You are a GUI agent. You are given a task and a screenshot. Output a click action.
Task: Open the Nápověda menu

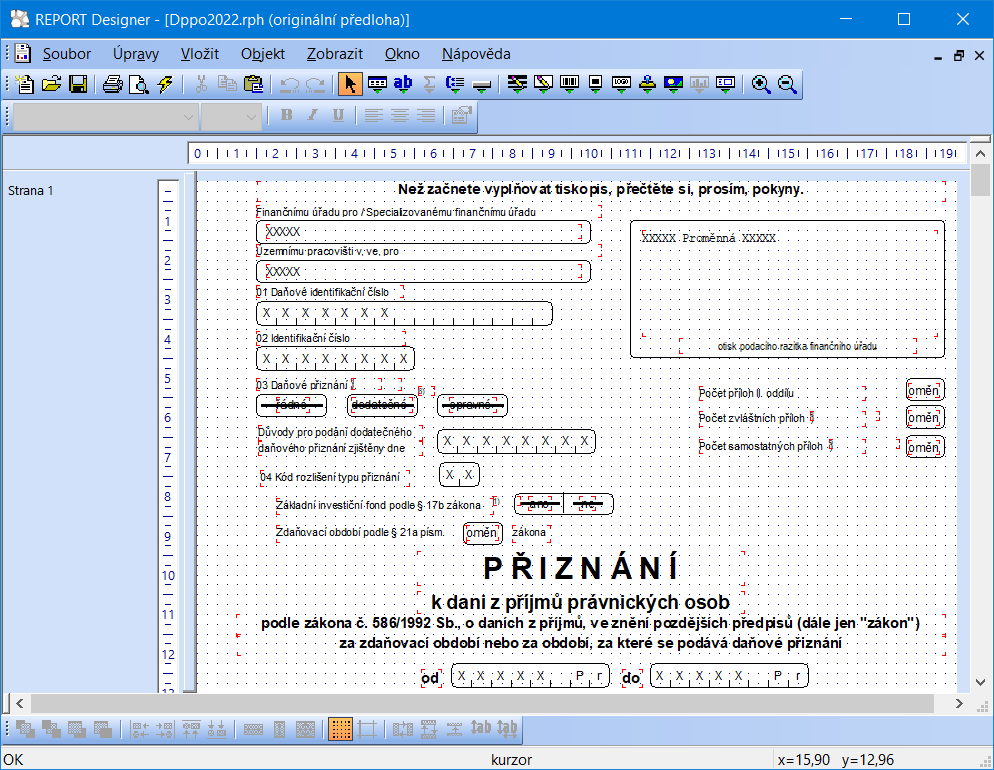[476, 54]
